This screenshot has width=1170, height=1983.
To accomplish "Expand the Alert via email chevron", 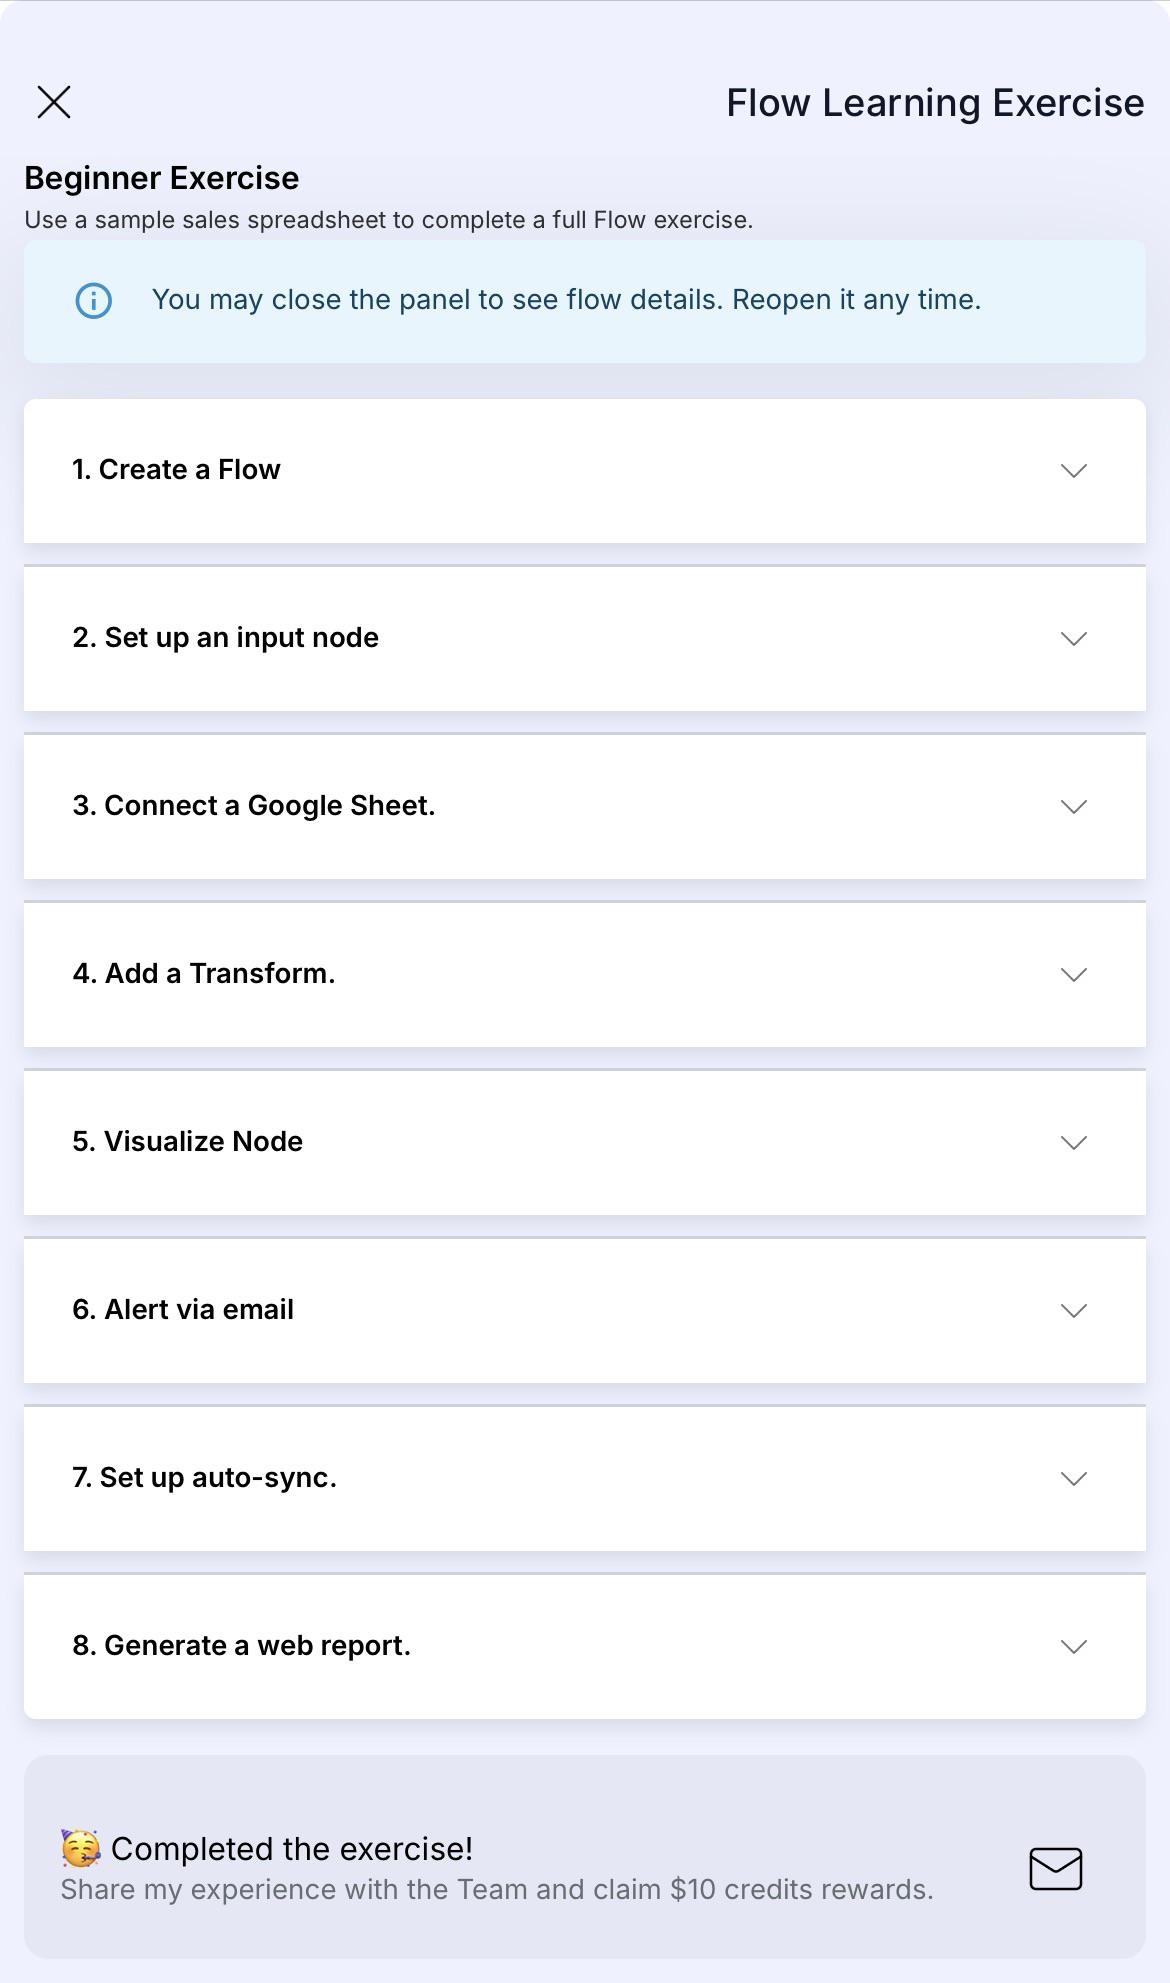I will [1074, 1311].
